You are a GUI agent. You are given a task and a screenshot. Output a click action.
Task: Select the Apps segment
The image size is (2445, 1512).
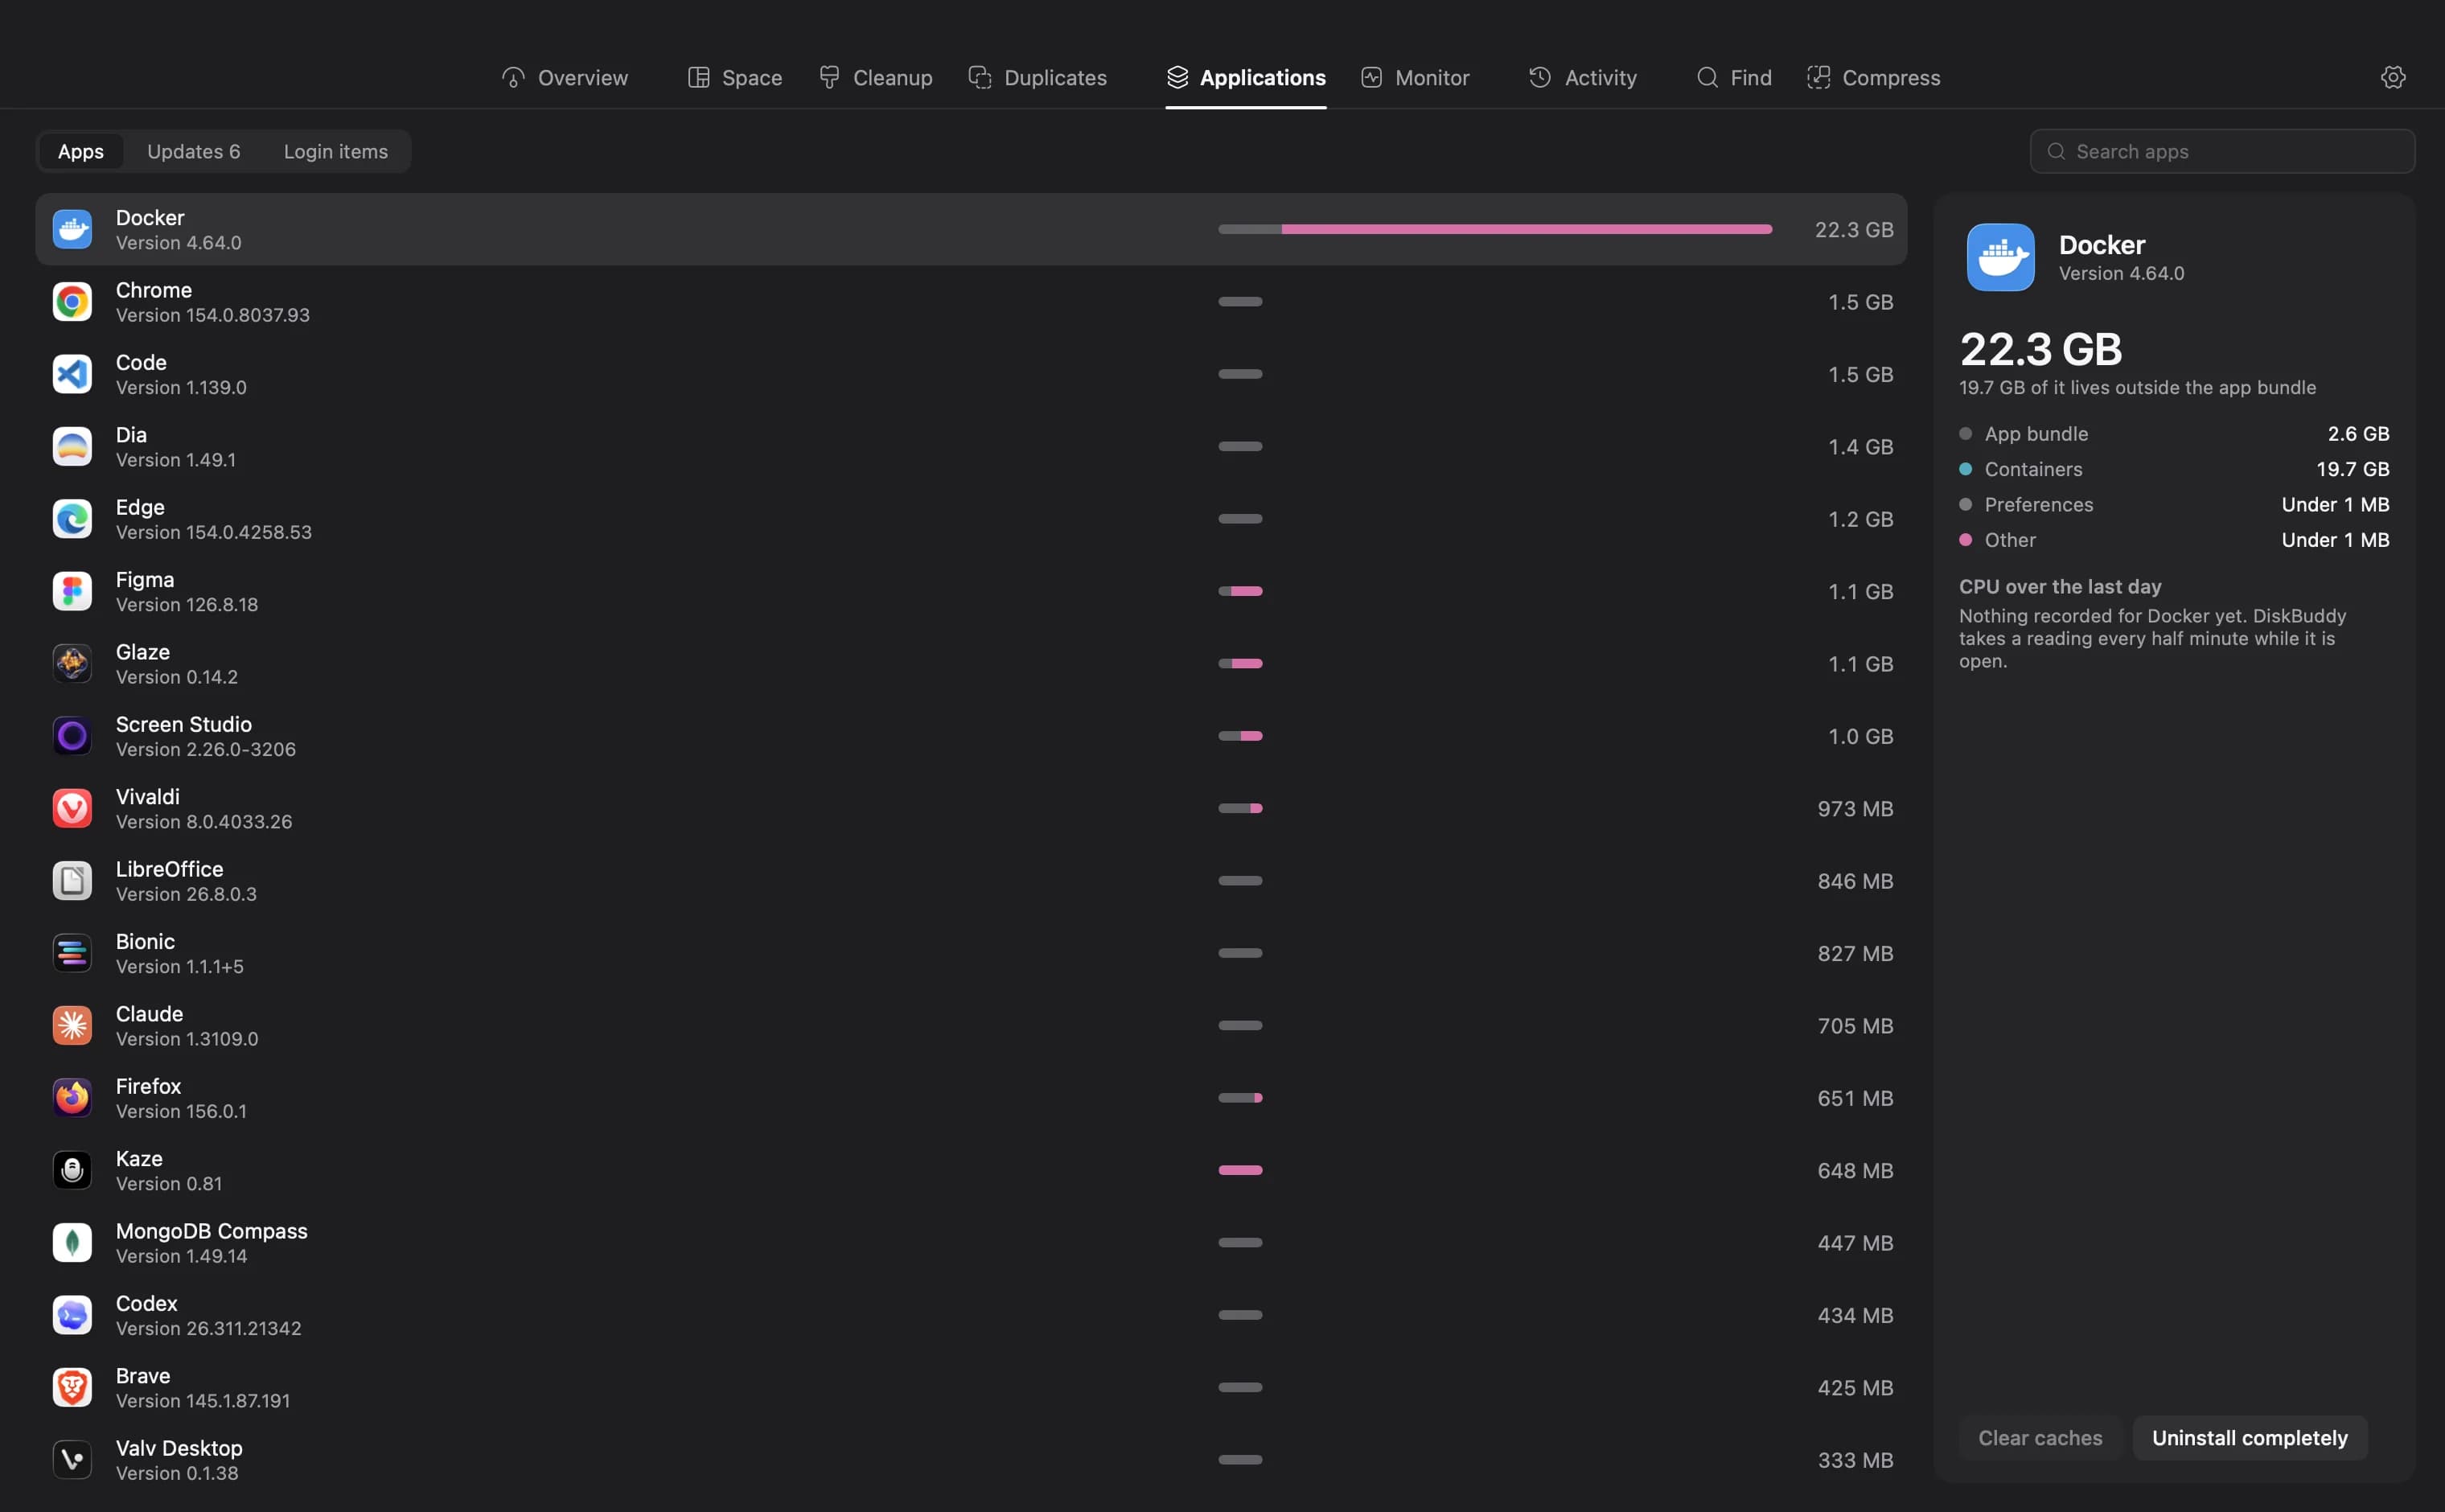tap(81, 151)
